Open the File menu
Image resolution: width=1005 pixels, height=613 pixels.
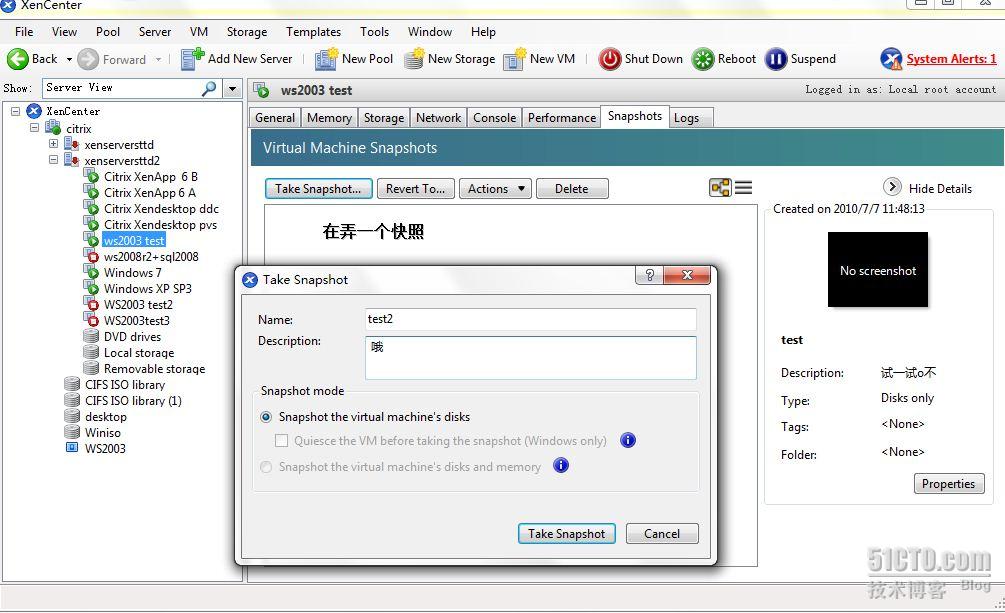tap(24, 31)
